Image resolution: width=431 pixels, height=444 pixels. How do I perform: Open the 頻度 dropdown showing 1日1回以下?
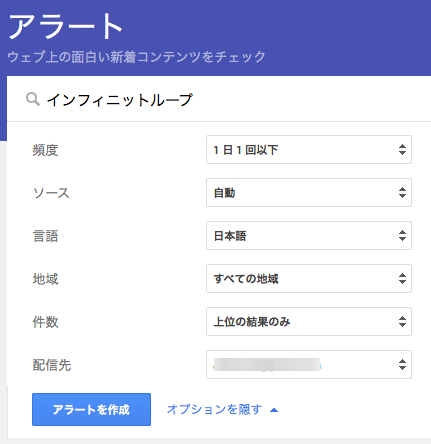coord(309,149)
